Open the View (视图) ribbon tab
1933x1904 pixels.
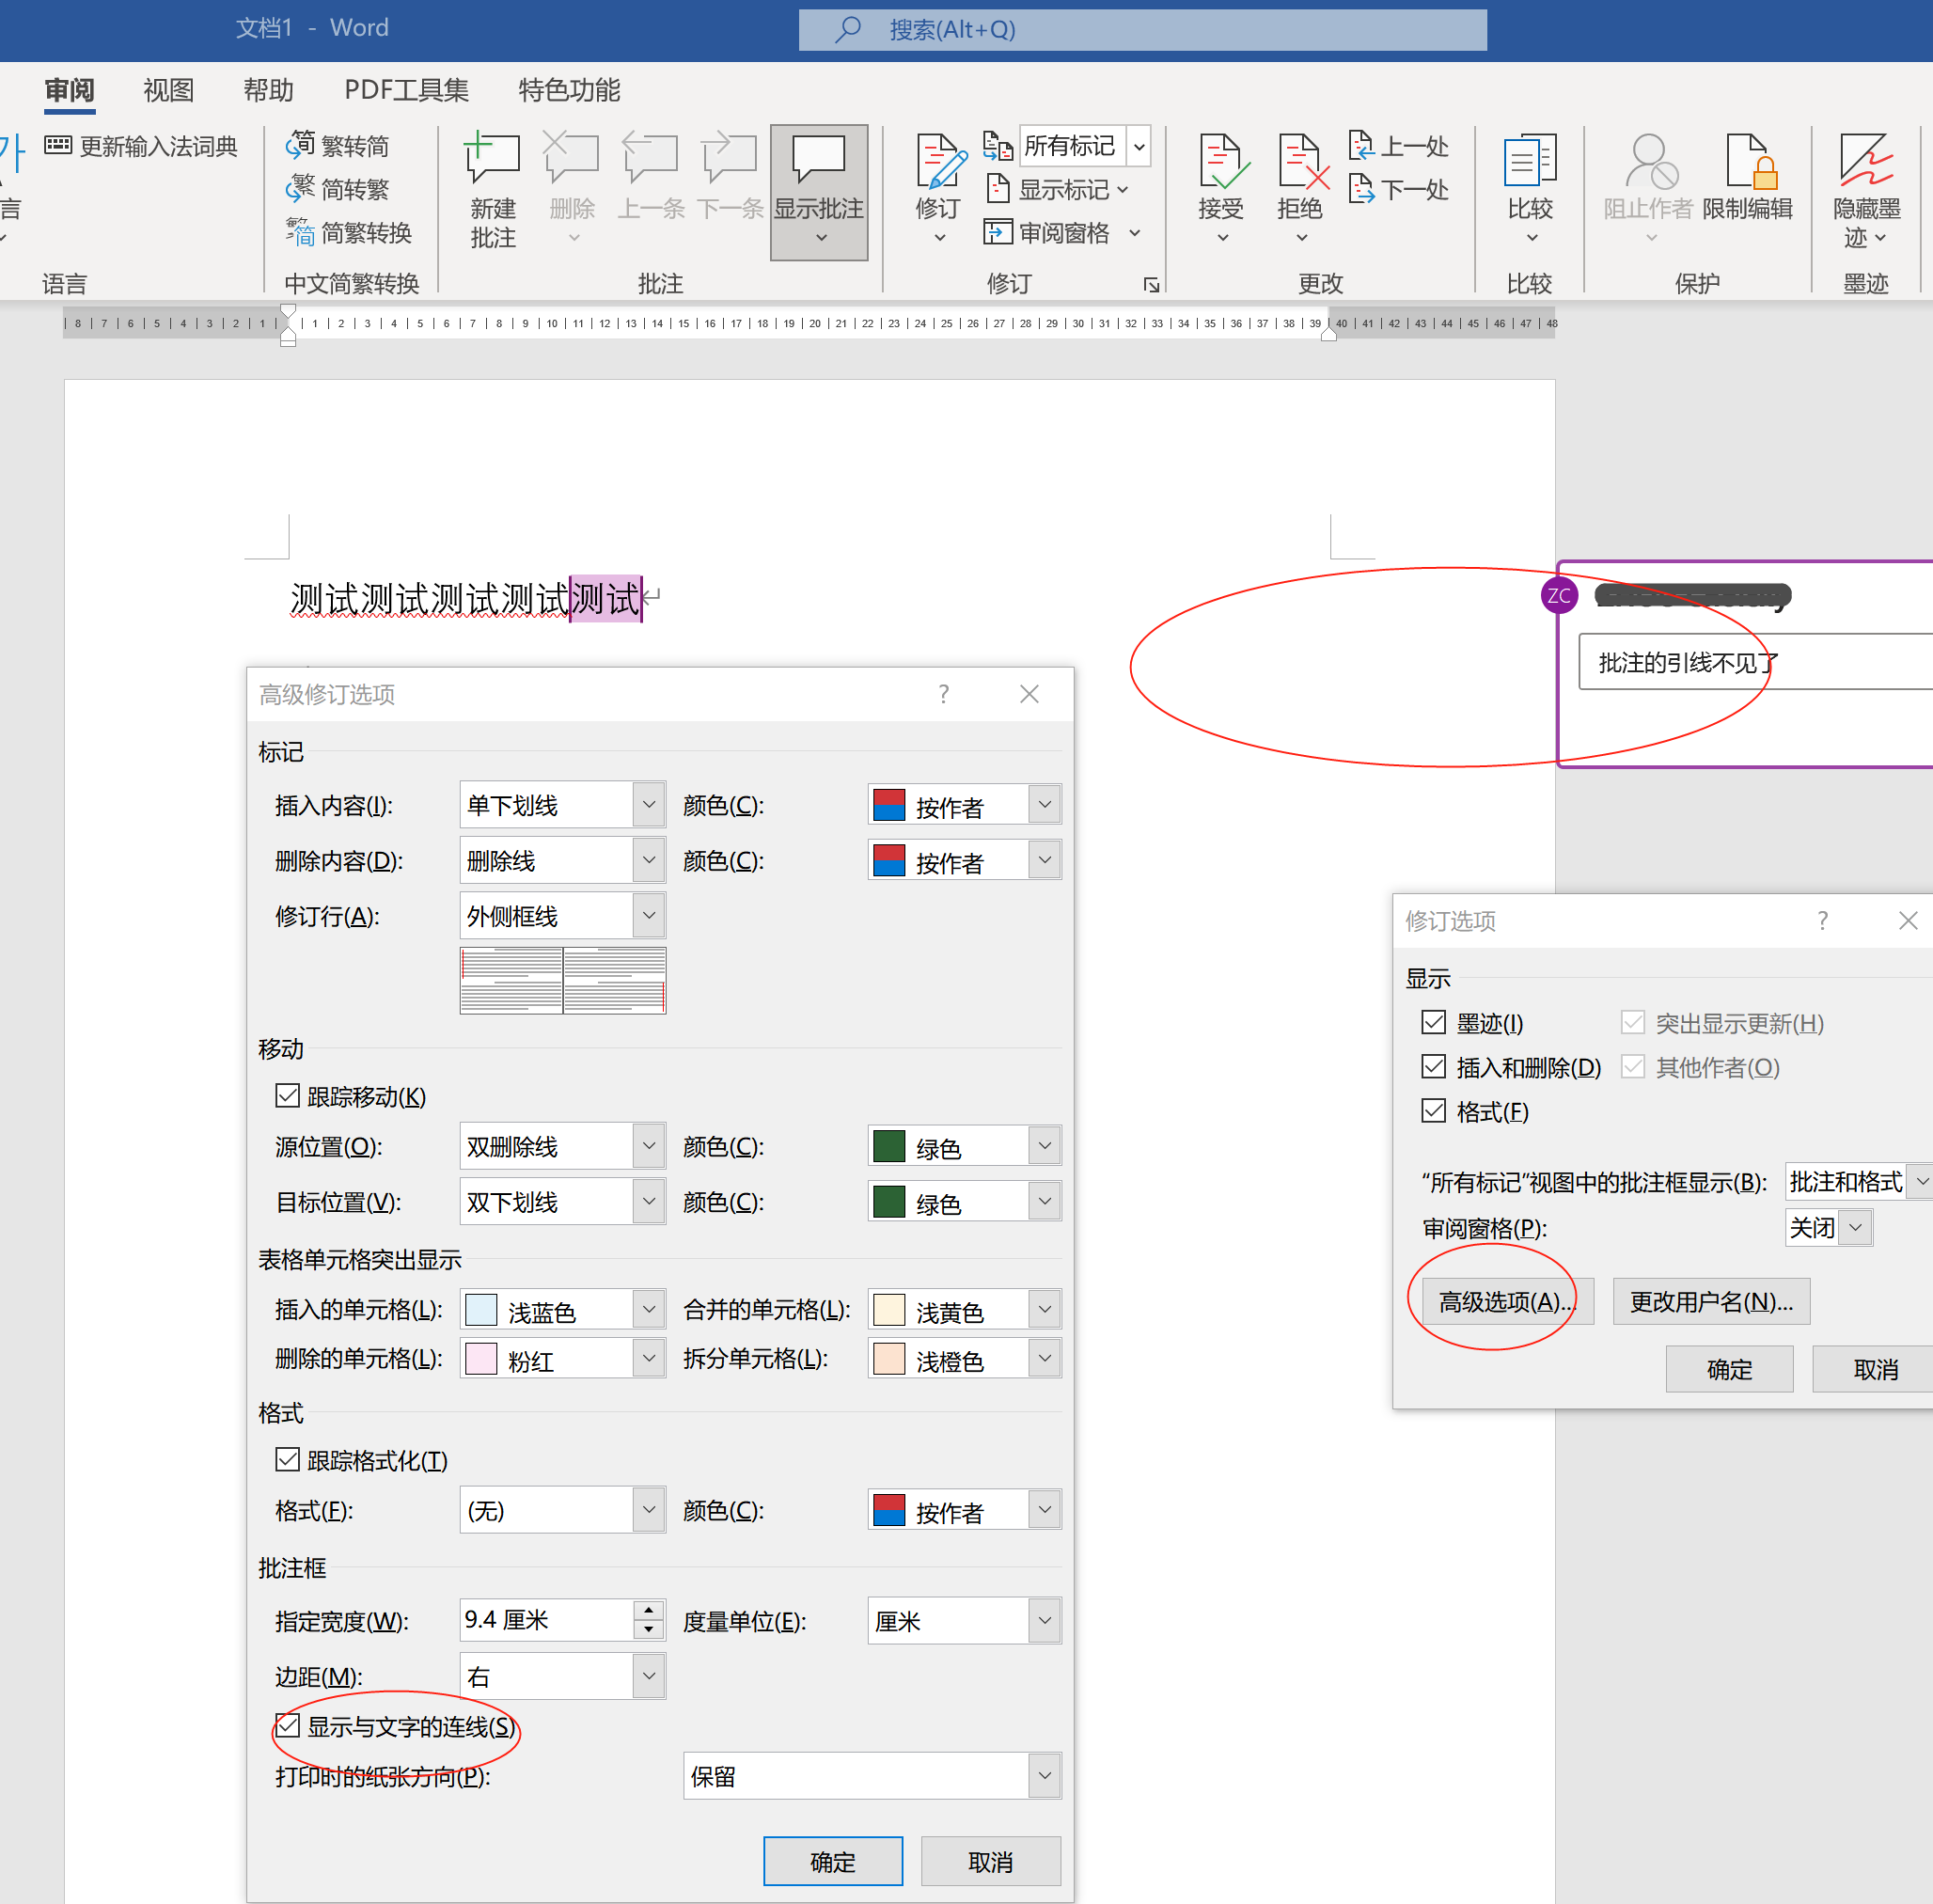pos(168,90)
